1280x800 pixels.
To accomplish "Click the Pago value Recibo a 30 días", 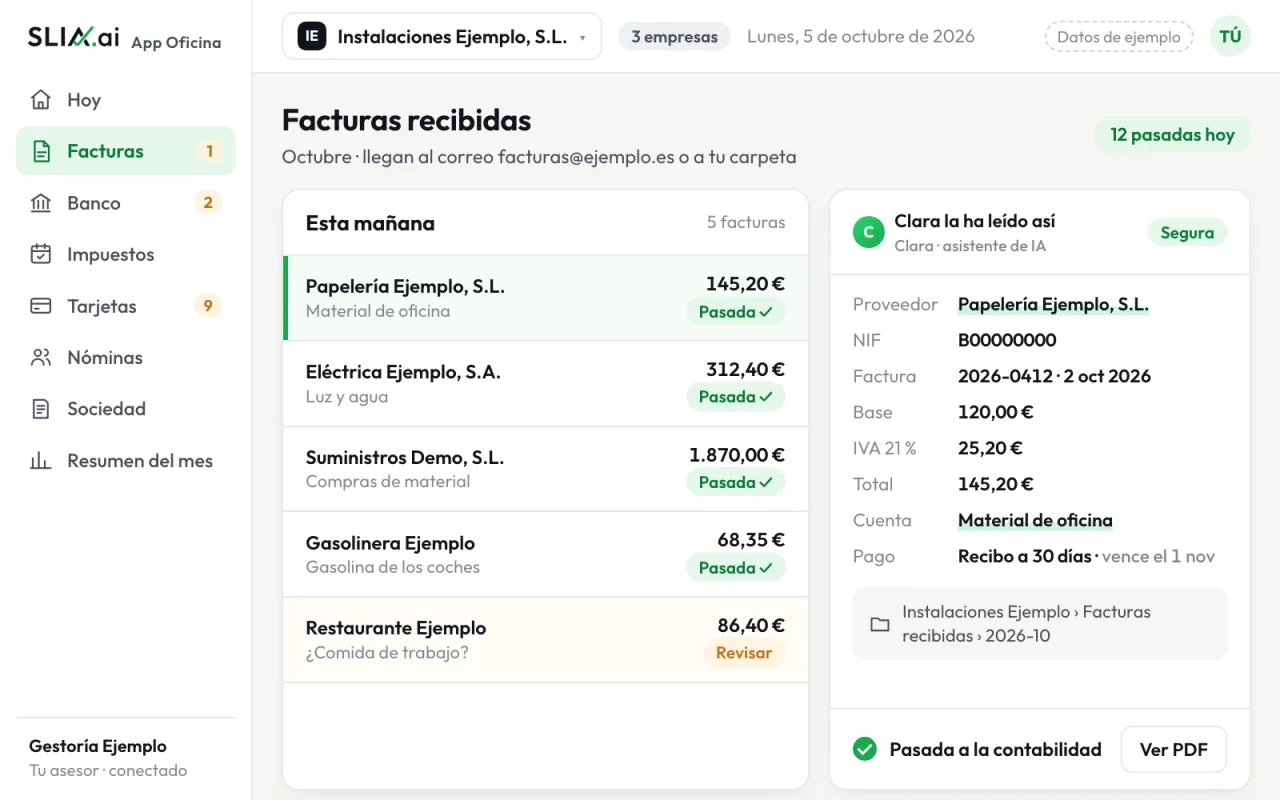I will 1025,557.
